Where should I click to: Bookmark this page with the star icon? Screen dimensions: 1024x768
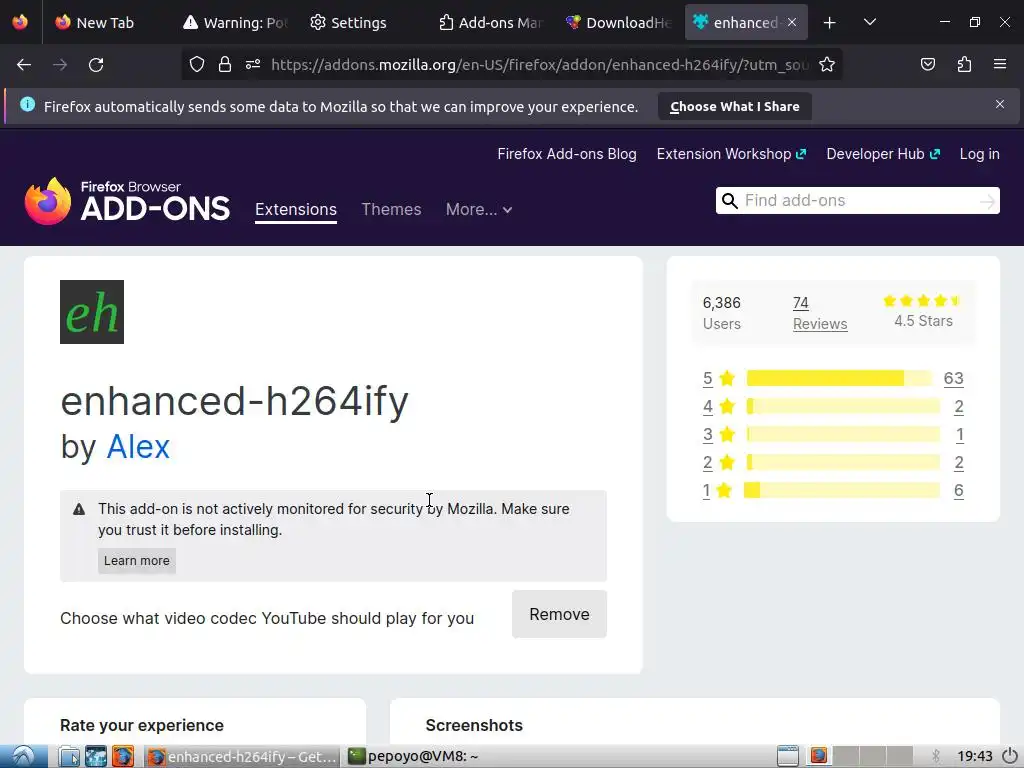pyautogui.click(x=827, y=65)
